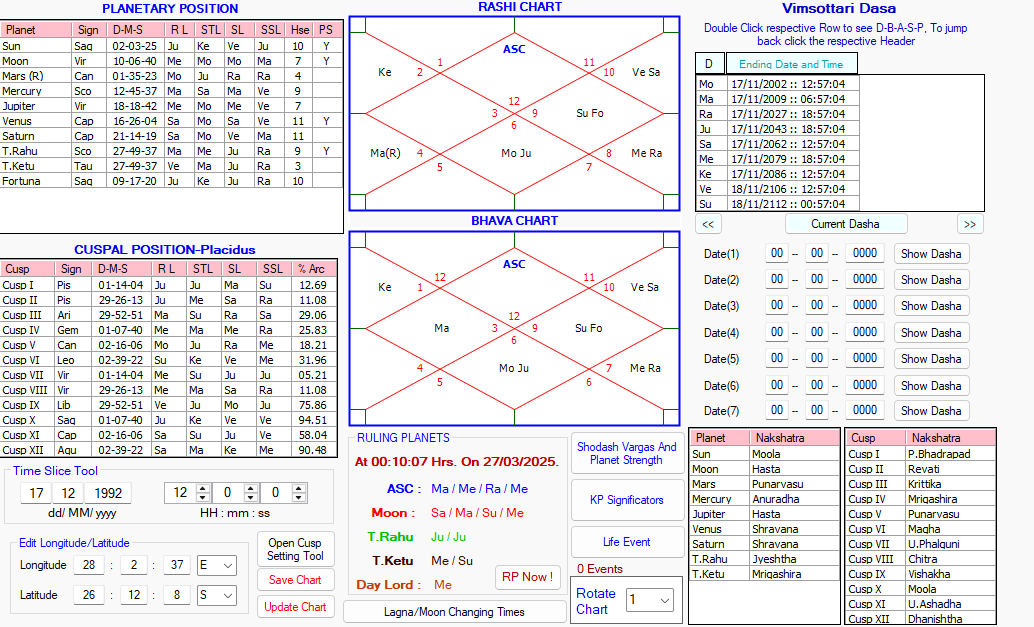Select the Ending Date and Time column header

click(791, 64)
